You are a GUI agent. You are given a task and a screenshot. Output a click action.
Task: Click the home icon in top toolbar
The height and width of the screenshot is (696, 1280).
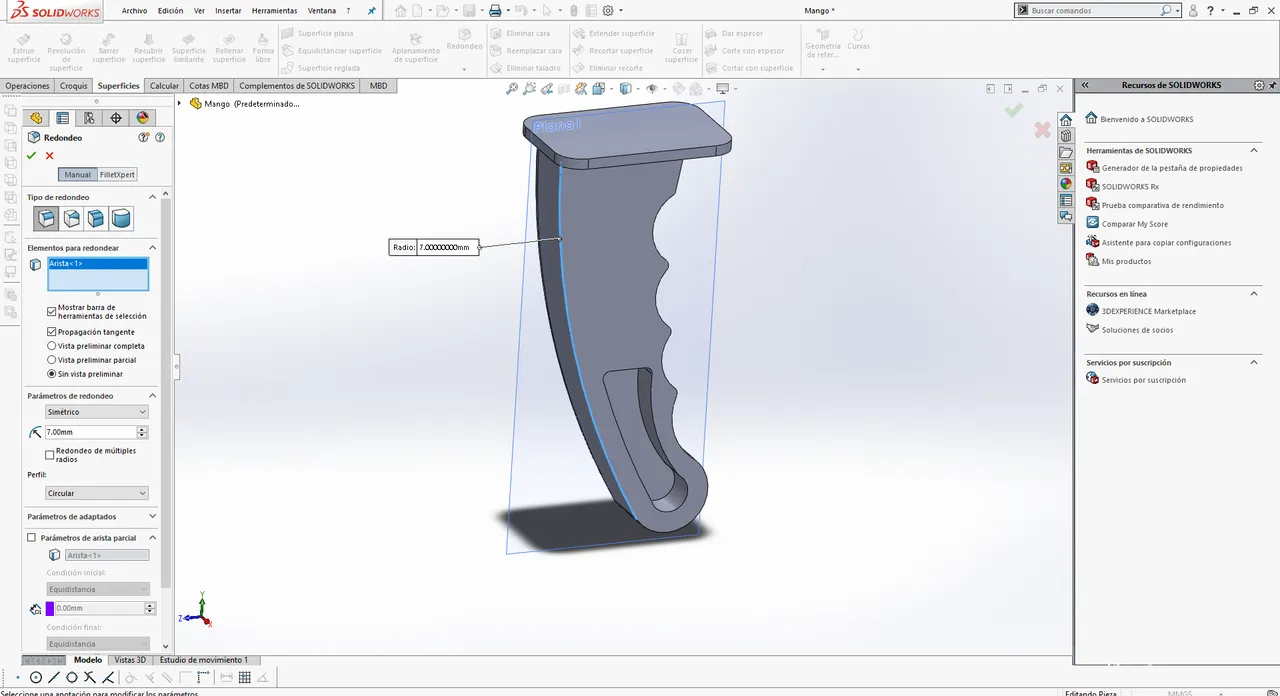pos(400,10)
